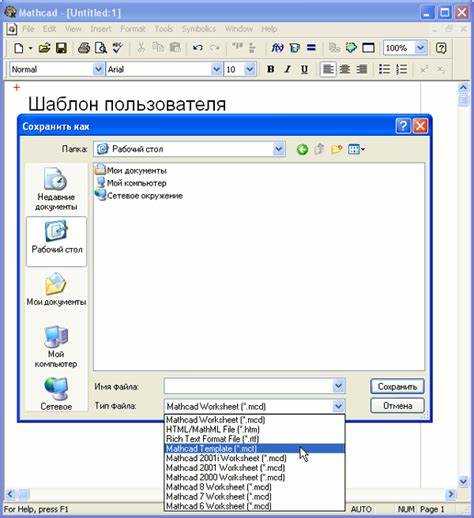Screen dimensions: 474x518
Task: Click the Calculate equals-sign icon
Action: 311,48
